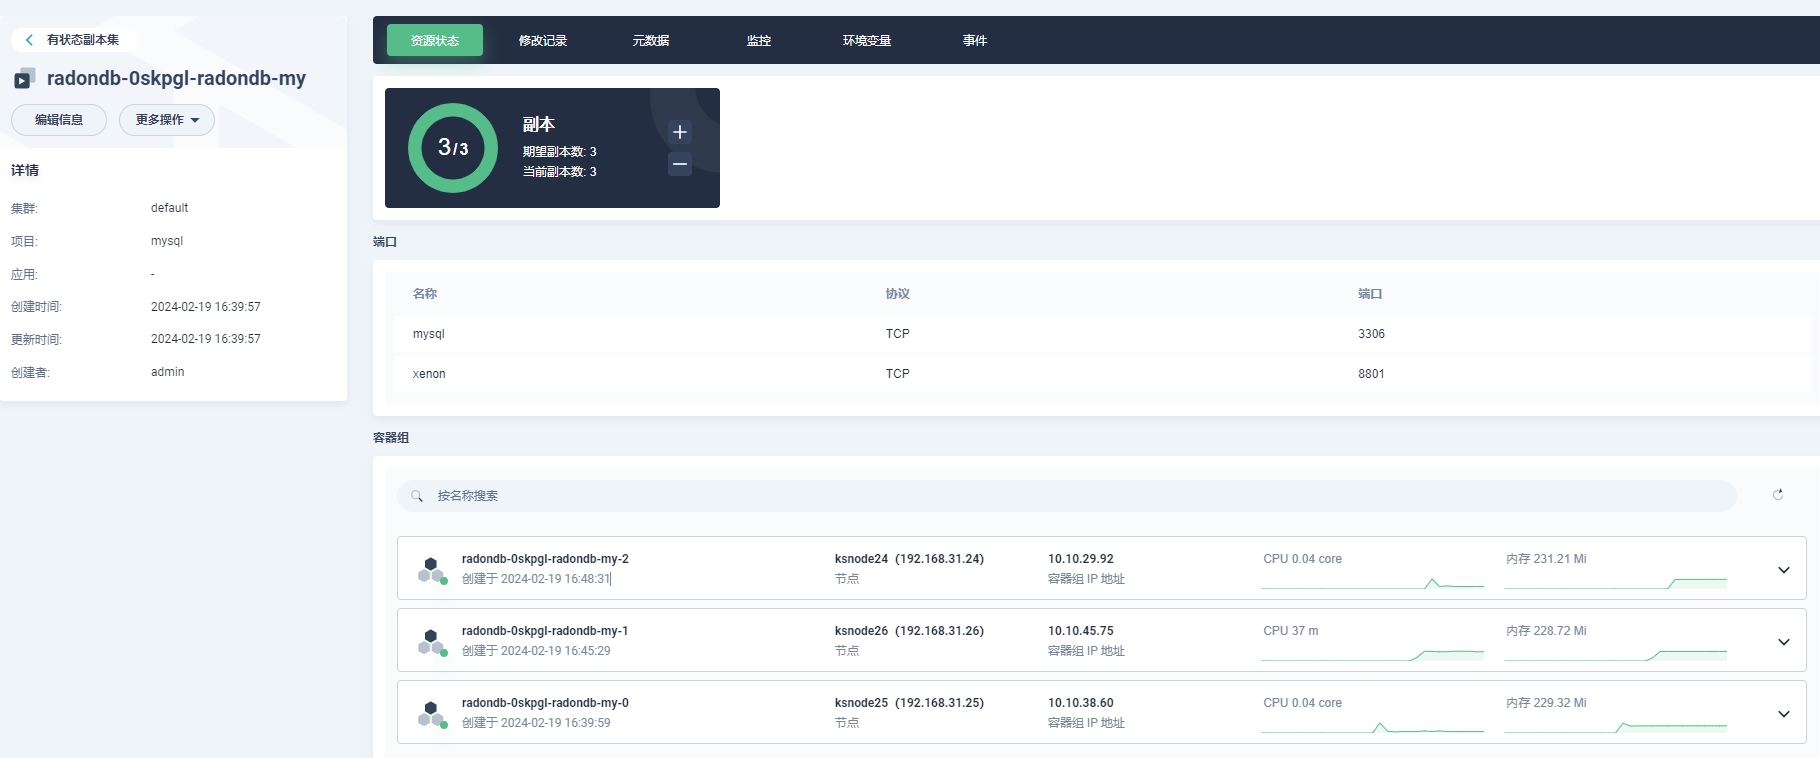
Task: Expand the radondb-my-1 pod row chevron
Action: point(1783,642)
